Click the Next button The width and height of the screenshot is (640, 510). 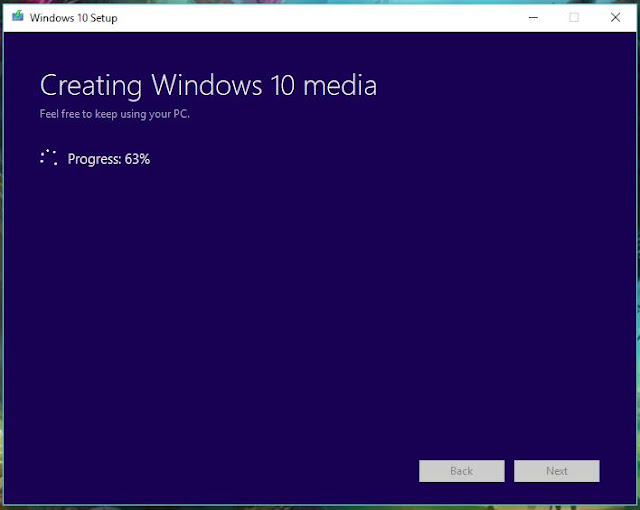click(x=557, y=471)
